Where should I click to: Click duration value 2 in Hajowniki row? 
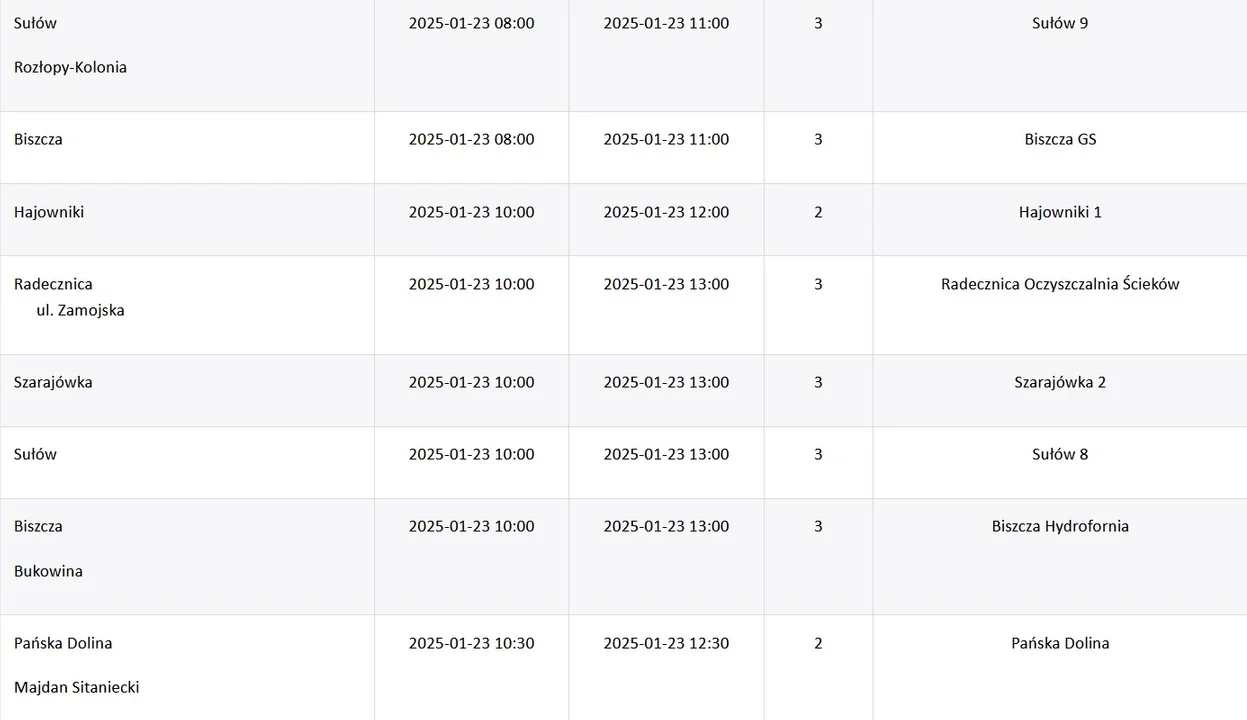pyautogui.click(x=818, y=212)
